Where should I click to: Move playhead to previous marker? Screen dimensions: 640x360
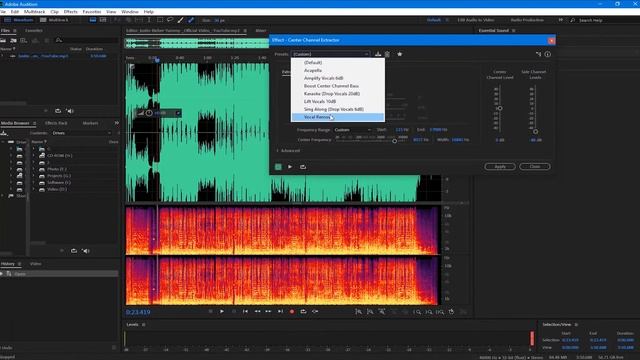point(245,311)
